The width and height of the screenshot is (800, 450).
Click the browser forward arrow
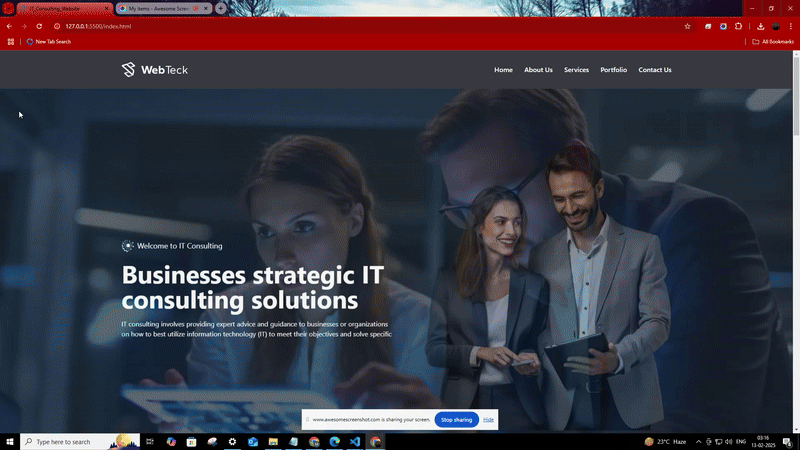pos(23,26)
